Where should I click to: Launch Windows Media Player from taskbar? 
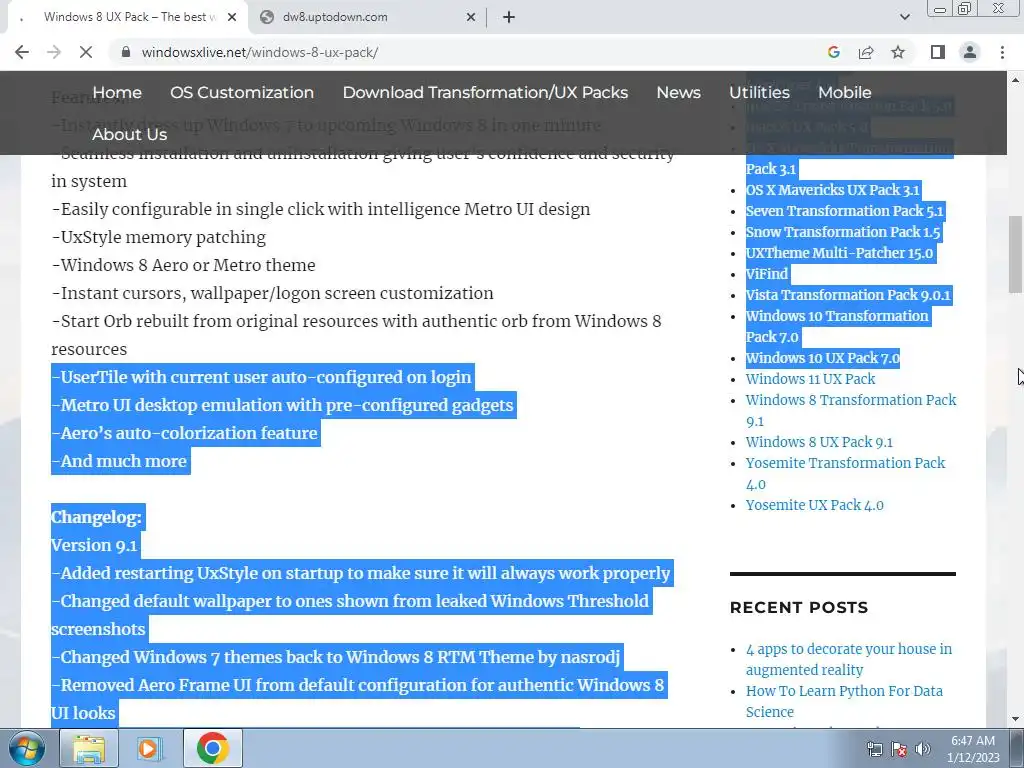(x=150, y=748)
